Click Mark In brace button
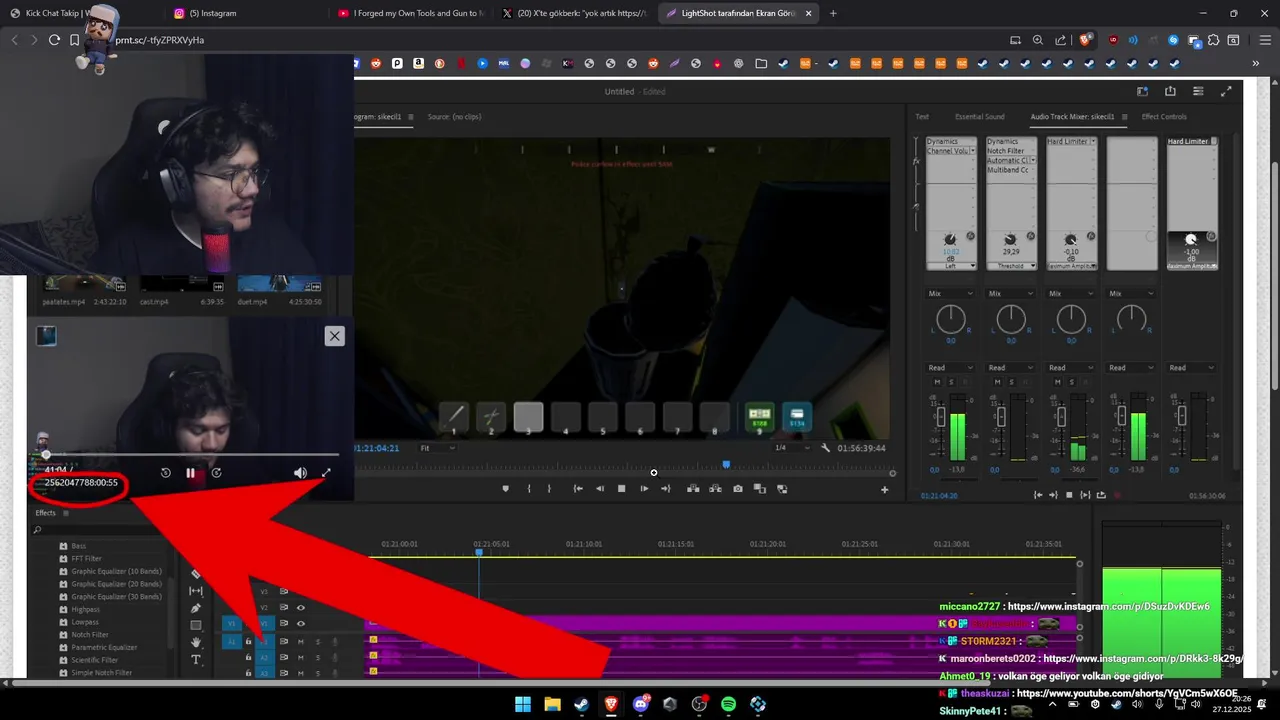The width and height of the screenshot is (1280, 720). (x=529, y=489)
